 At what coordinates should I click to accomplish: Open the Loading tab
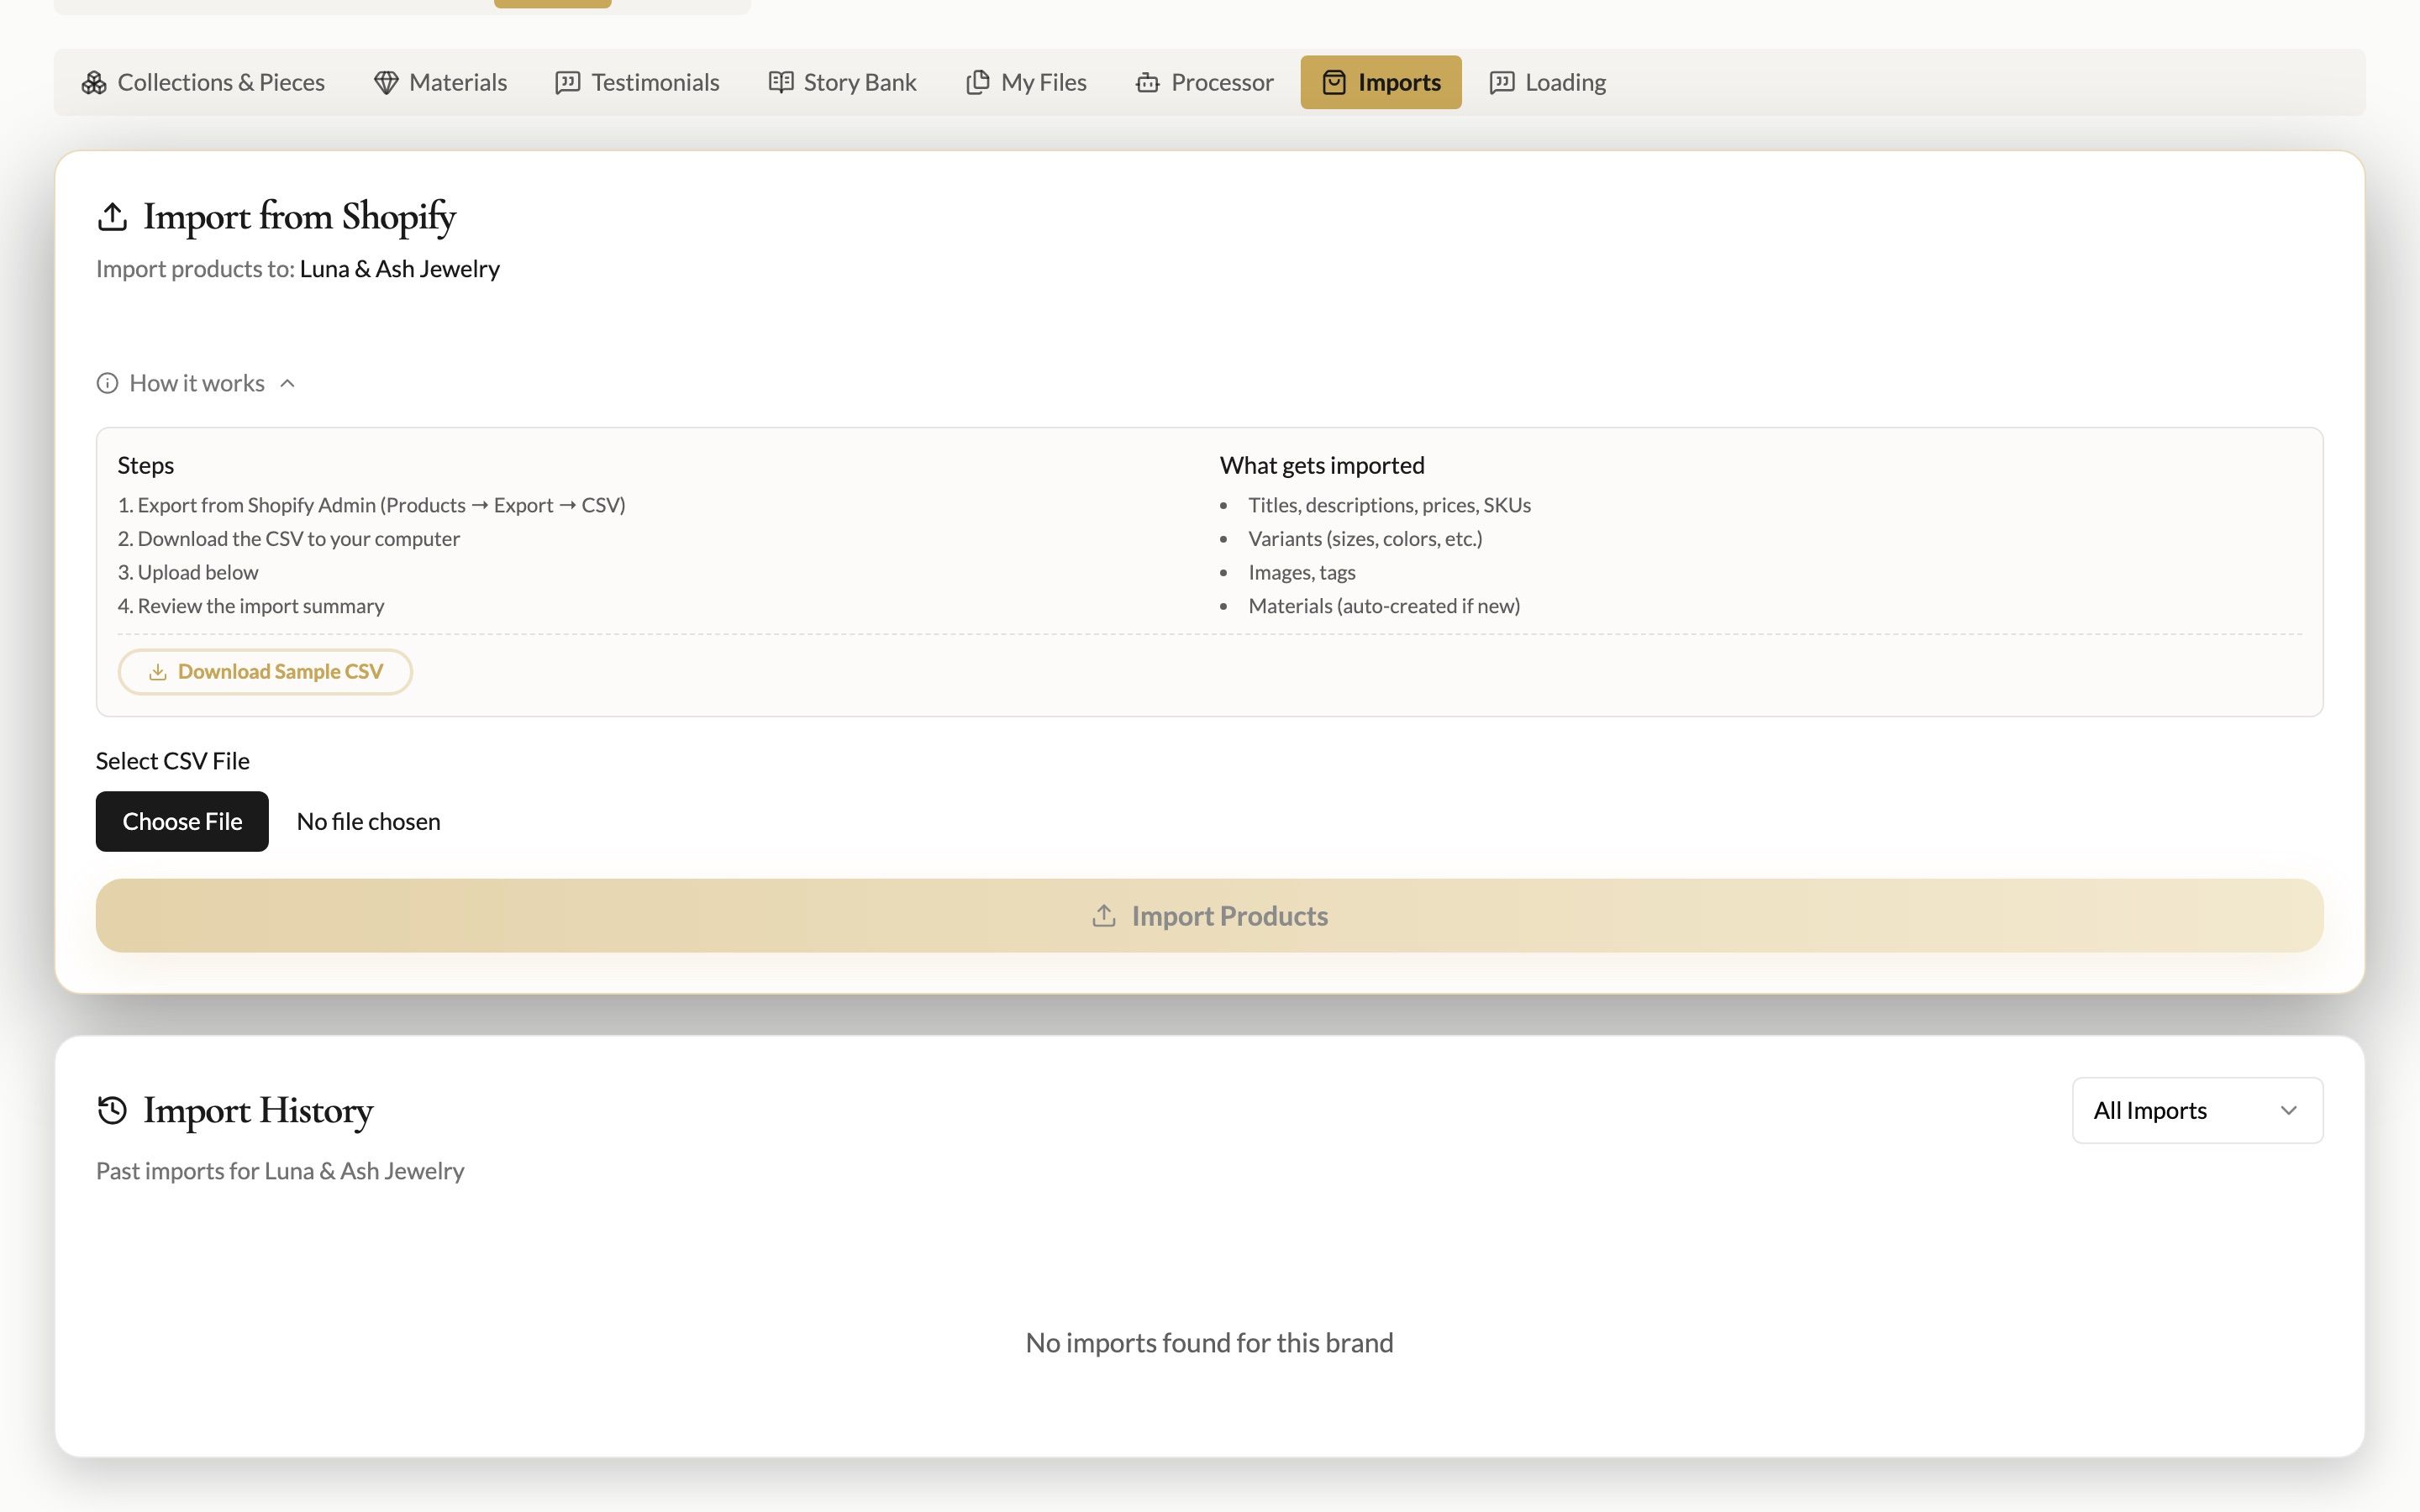[x=1548, y=82]
